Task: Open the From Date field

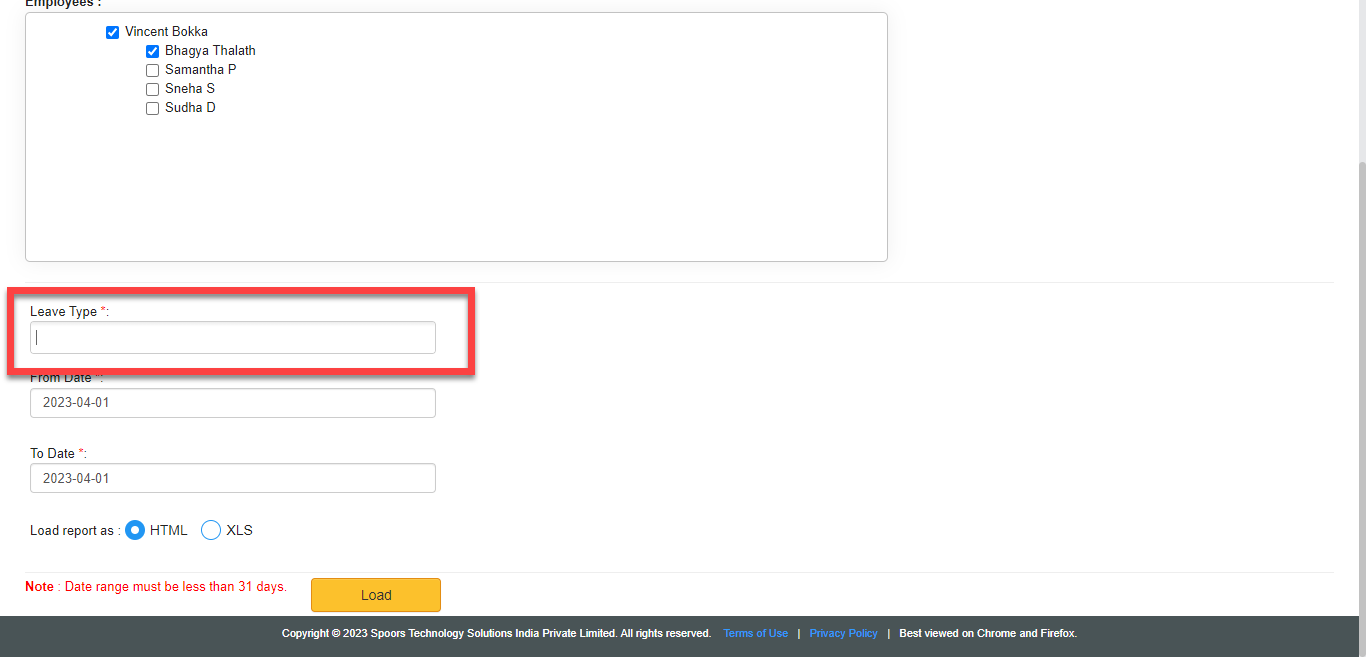Action: (233, 403)
